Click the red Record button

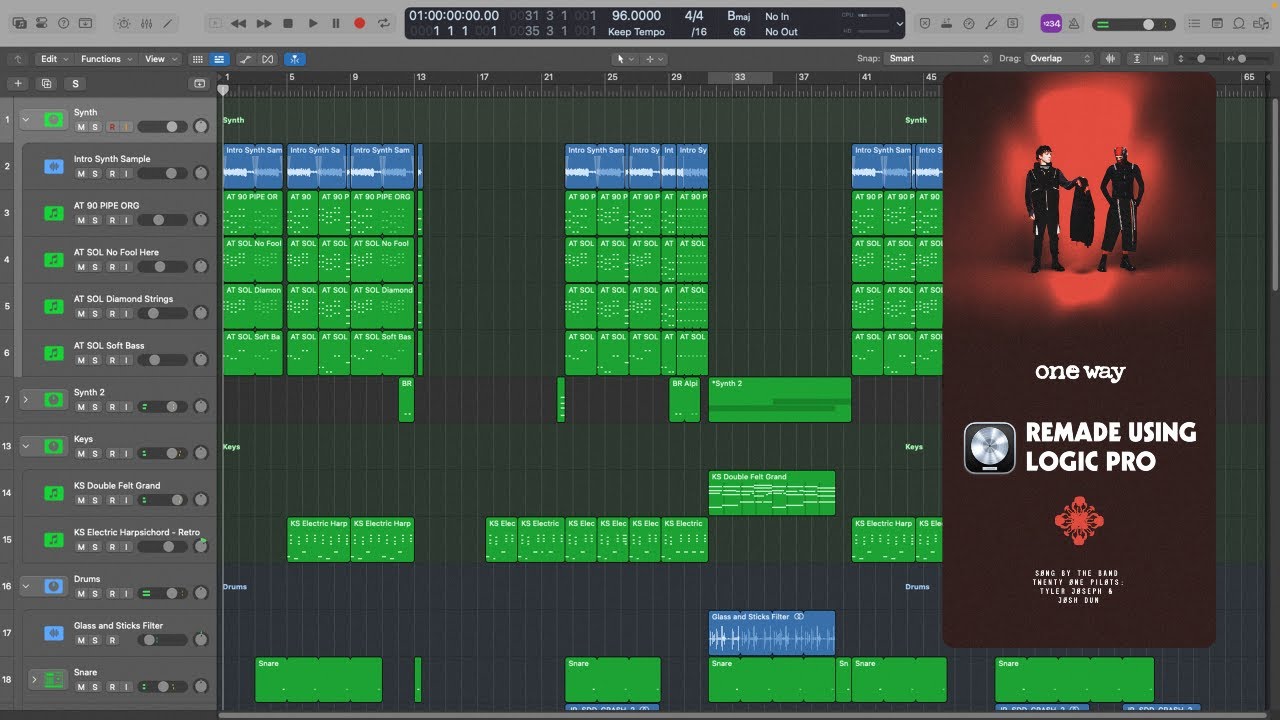click(x=360, y=23)
